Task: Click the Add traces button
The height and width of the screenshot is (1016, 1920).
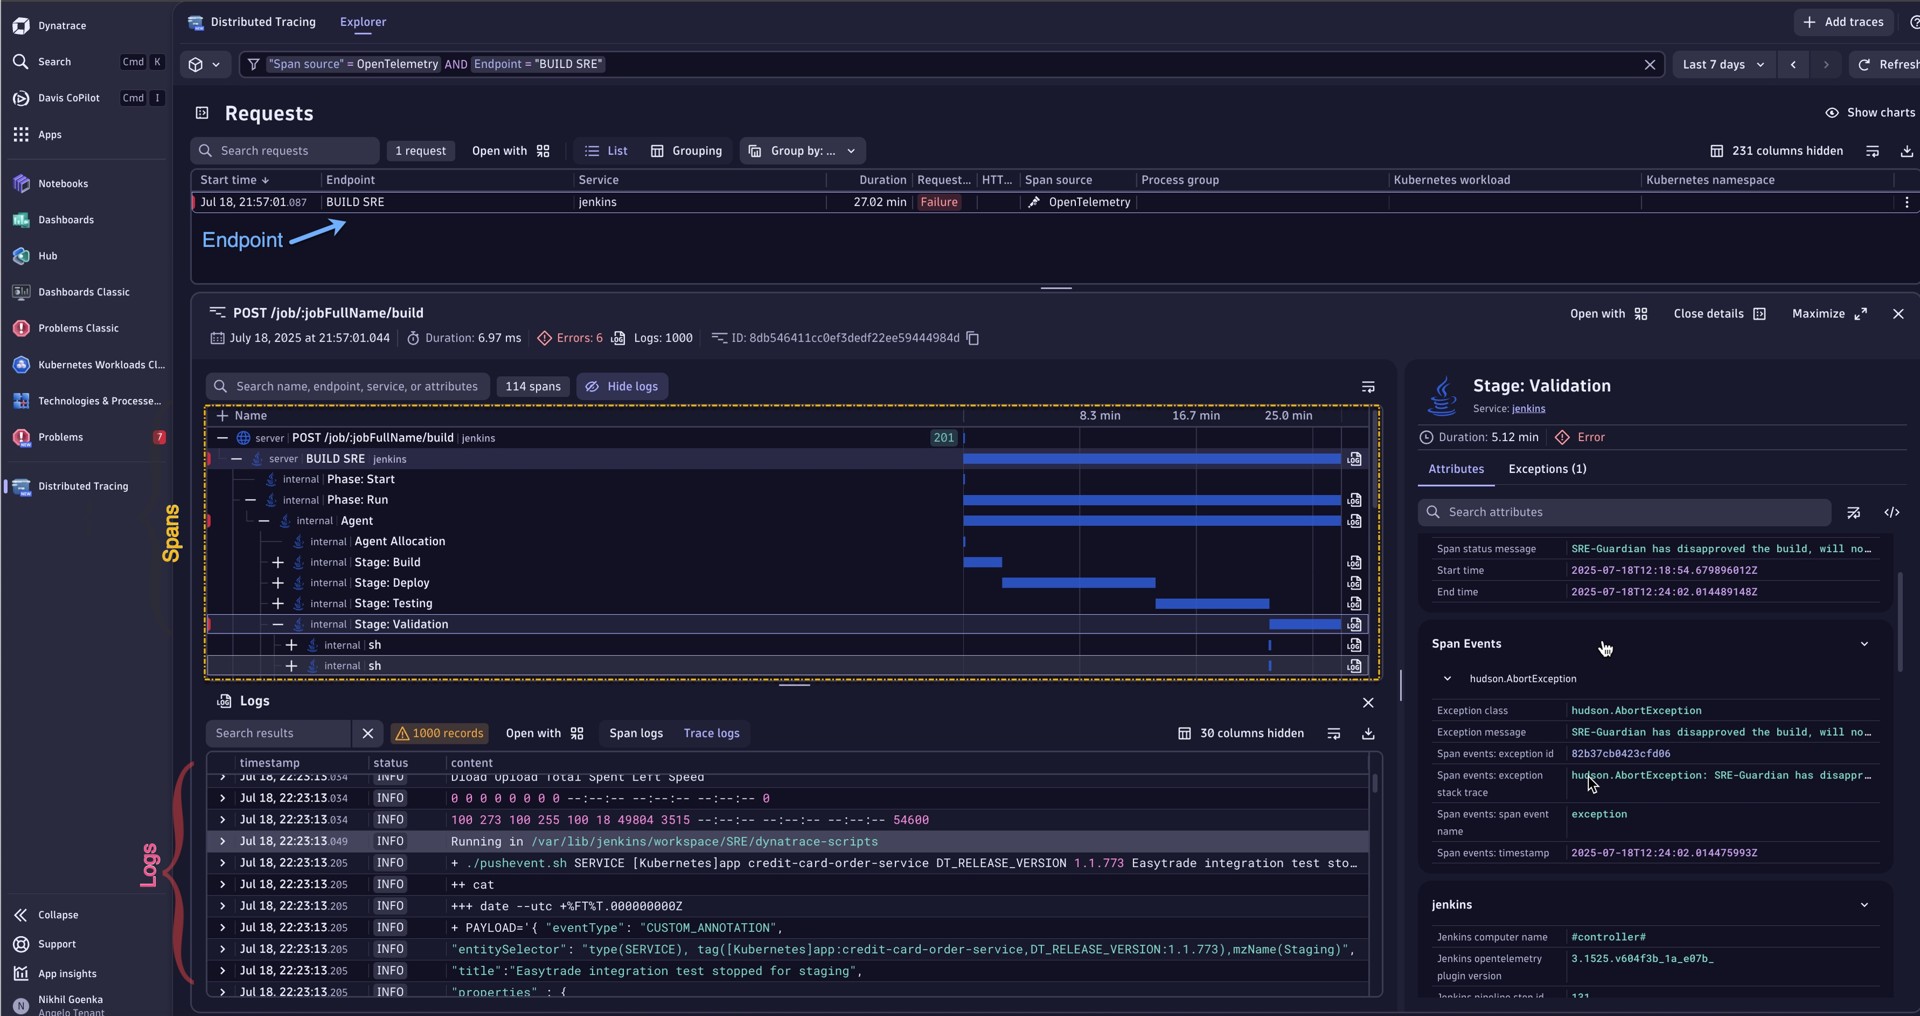Action: coord(1842,22)
